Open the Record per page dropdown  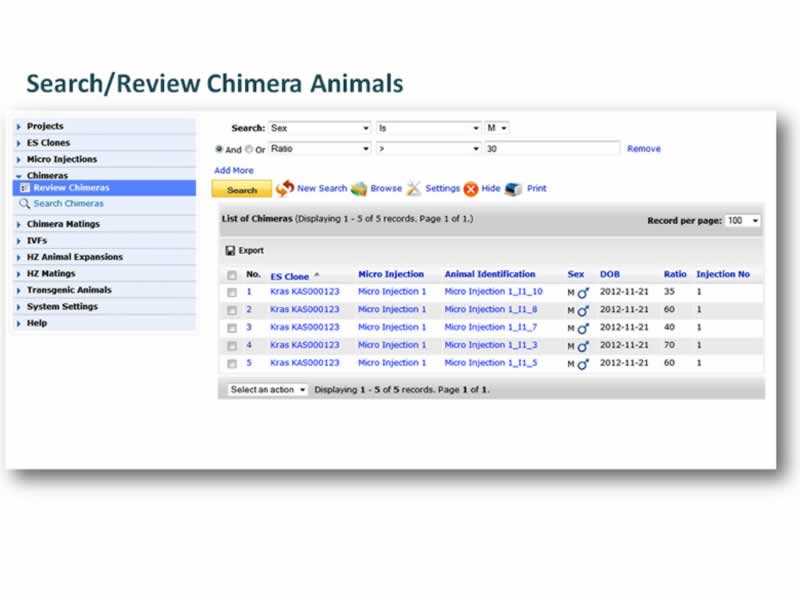tap(742, 220)
